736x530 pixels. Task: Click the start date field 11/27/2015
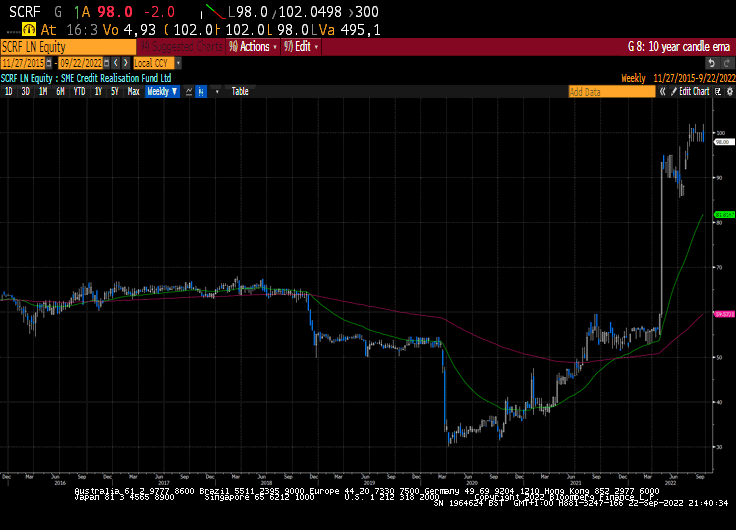23,63
